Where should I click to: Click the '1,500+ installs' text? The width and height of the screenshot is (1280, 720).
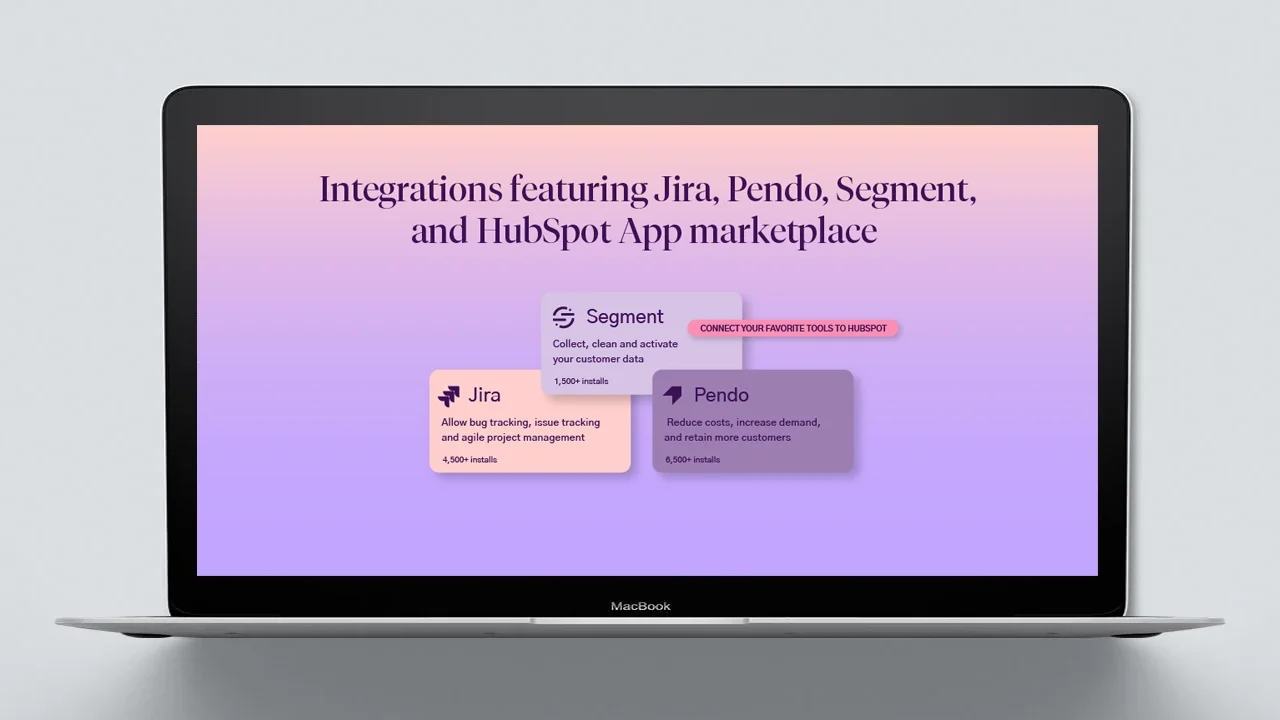tap(581, 381)
